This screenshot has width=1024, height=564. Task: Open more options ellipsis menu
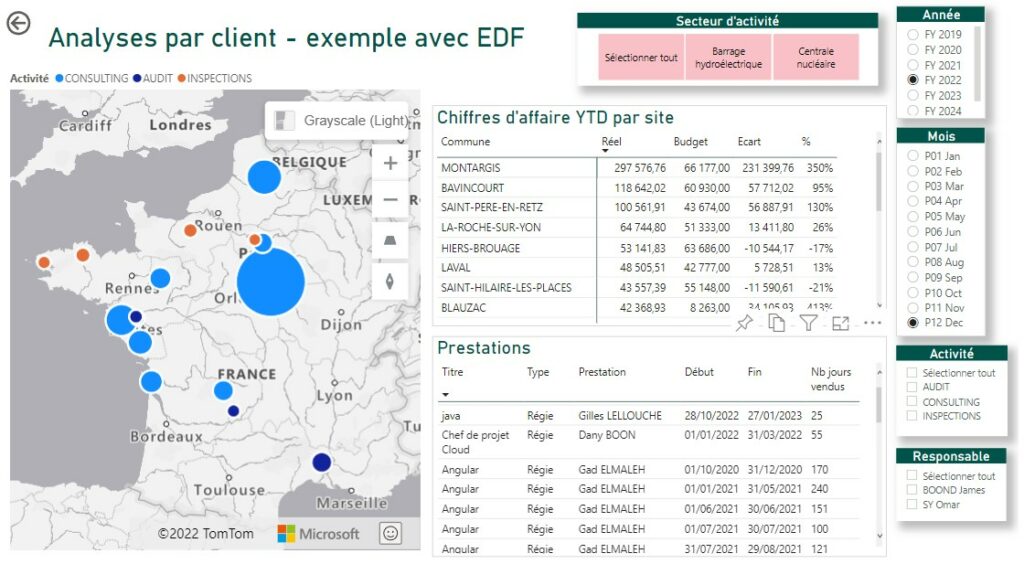pos(872,323)
